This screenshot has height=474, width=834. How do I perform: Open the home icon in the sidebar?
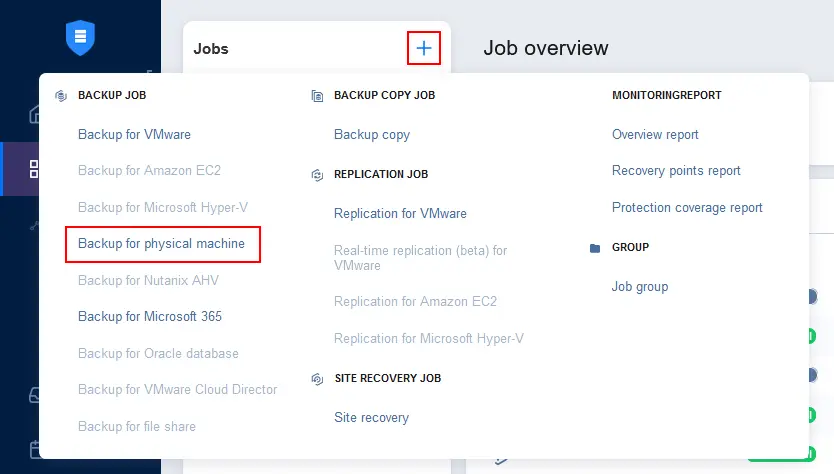[37, 113]
